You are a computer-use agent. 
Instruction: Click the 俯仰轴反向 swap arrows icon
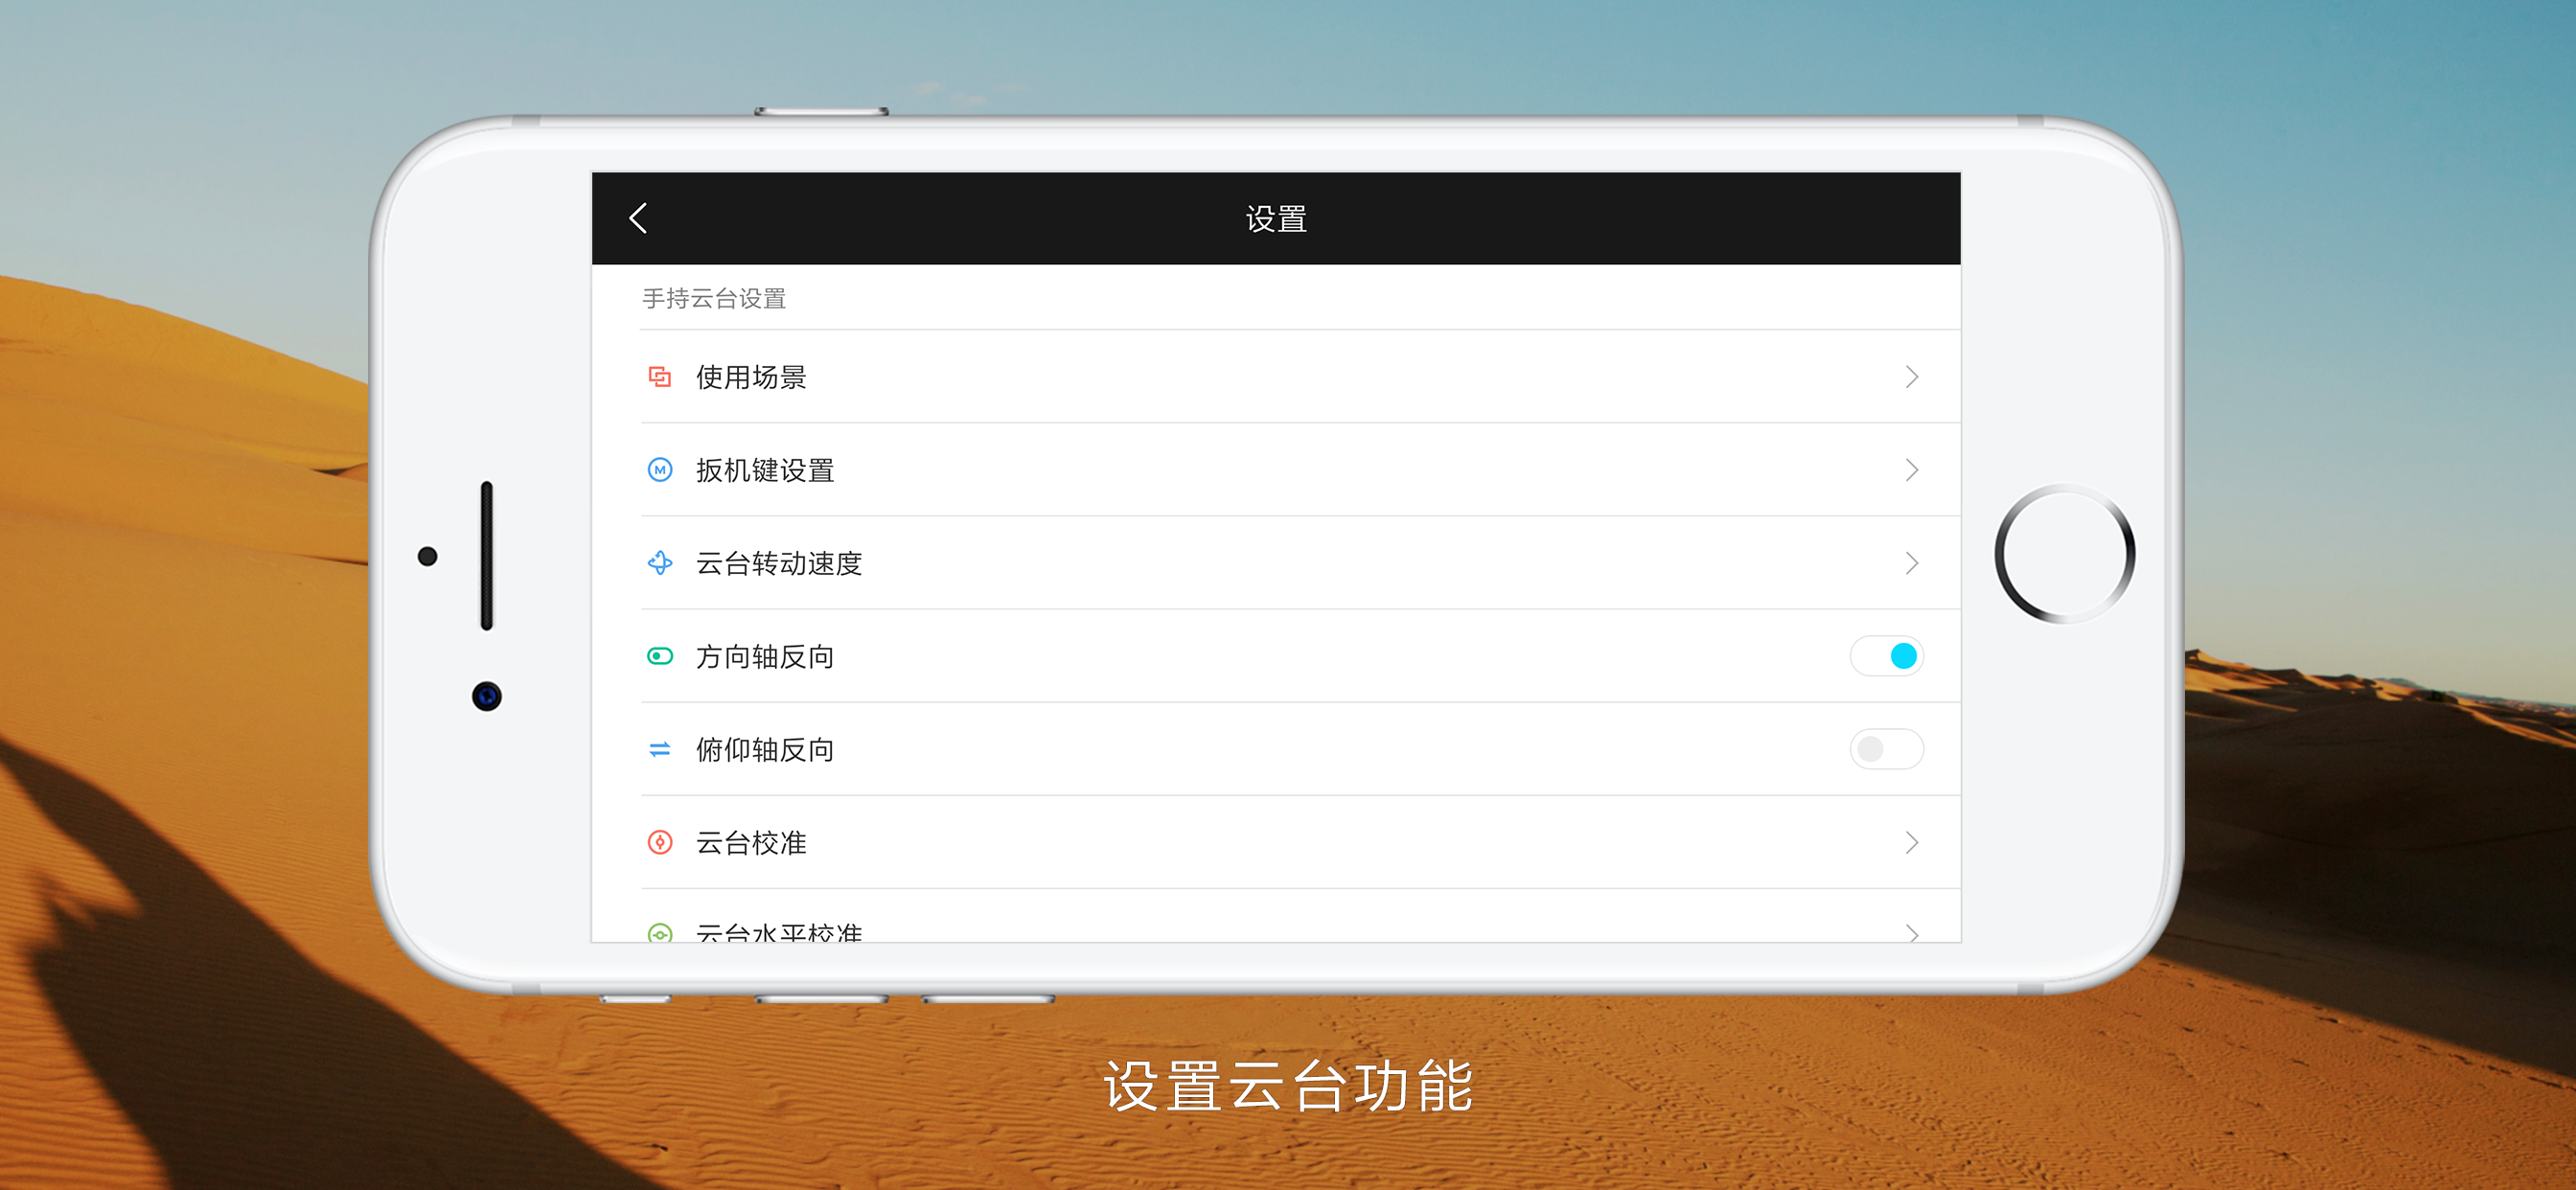[x=660, y=749]
